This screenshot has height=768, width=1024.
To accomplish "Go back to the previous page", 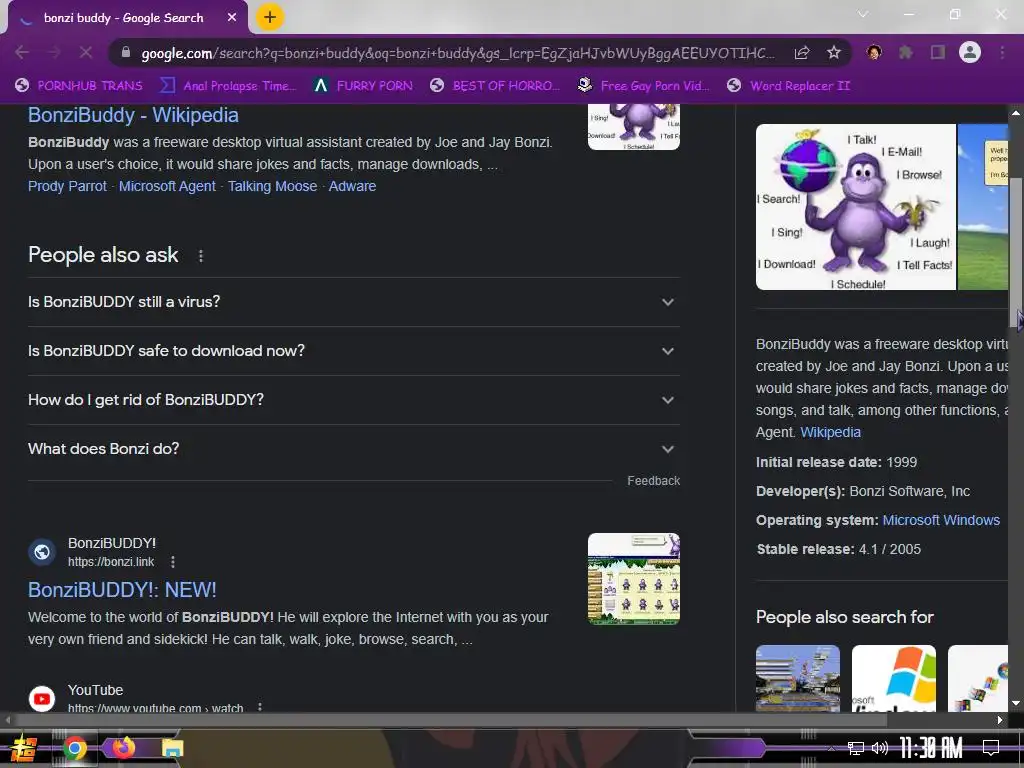I will (x=22, y=52).
